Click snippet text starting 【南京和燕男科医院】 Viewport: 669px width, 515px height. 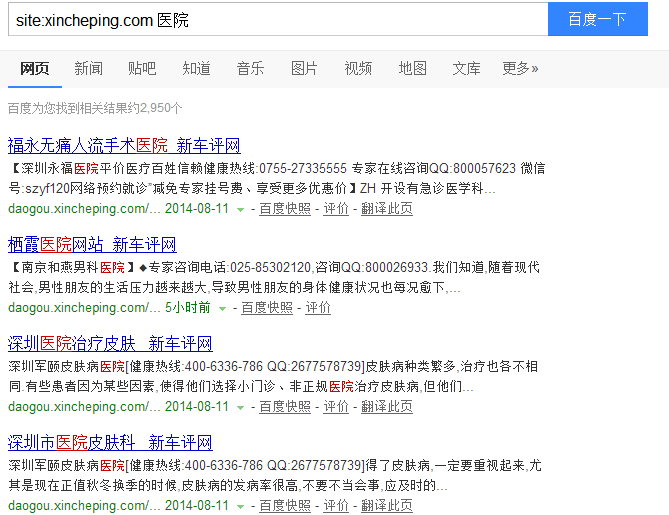click(x=274, y=277)
